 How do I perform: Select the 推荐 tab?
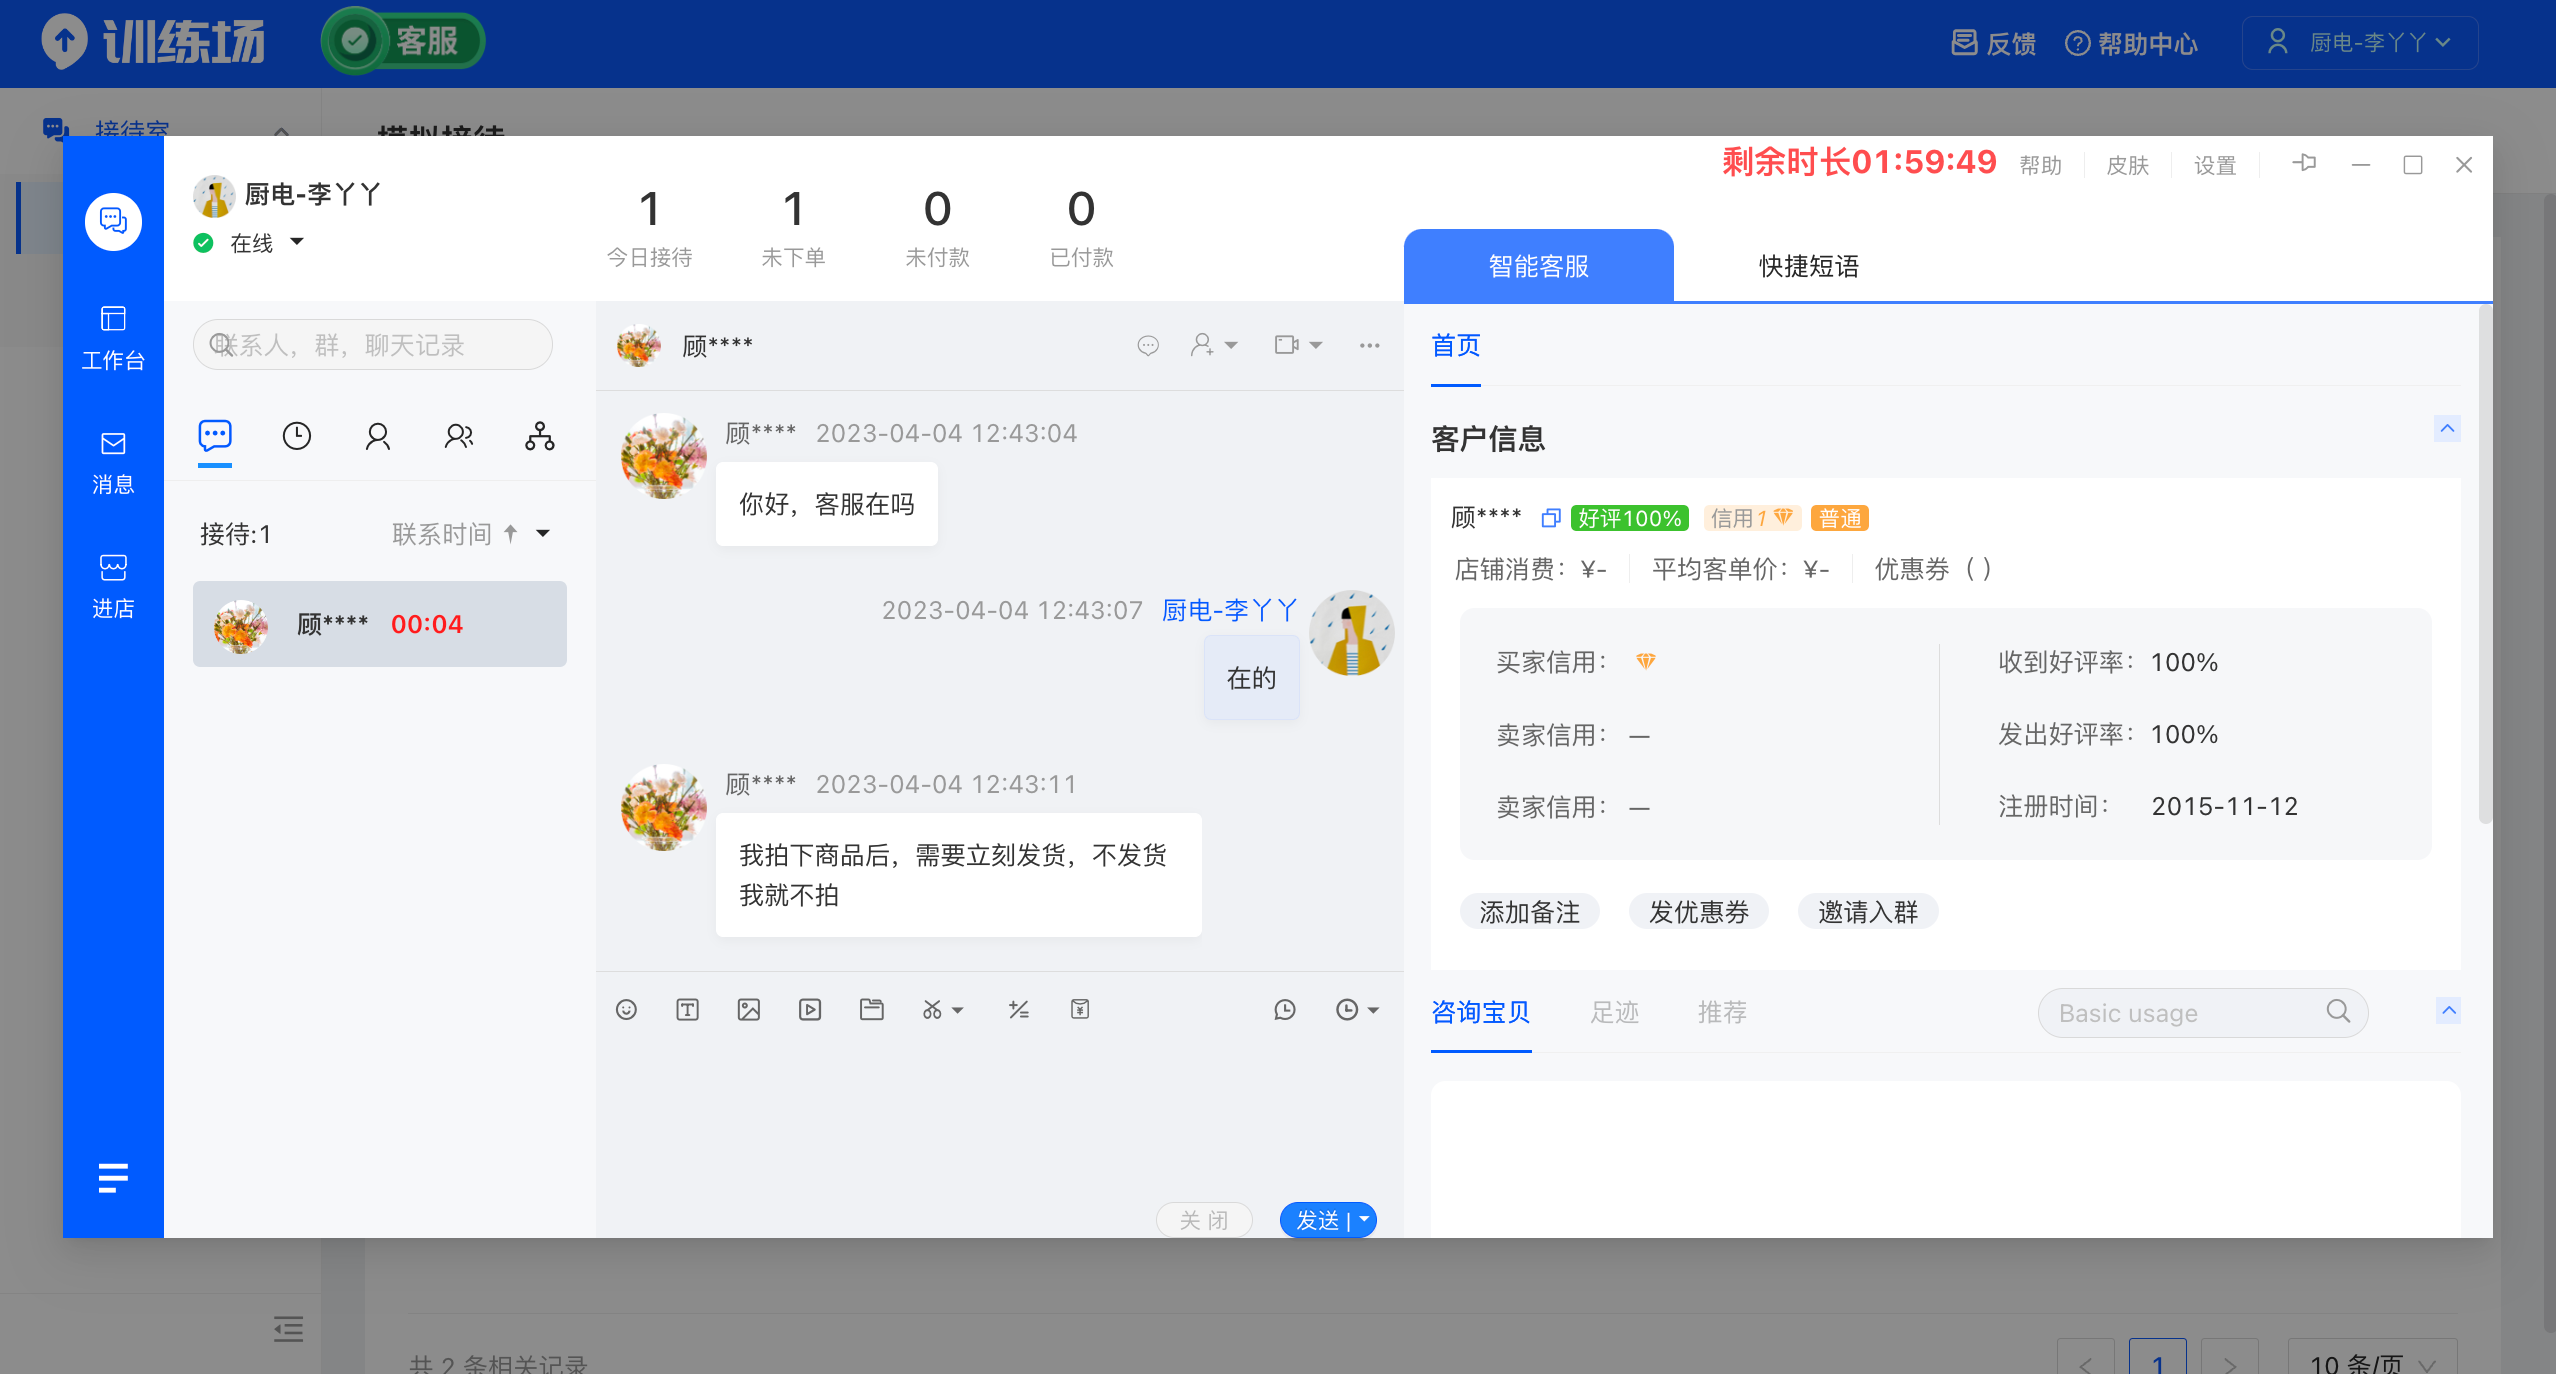pos(1722,1013)
